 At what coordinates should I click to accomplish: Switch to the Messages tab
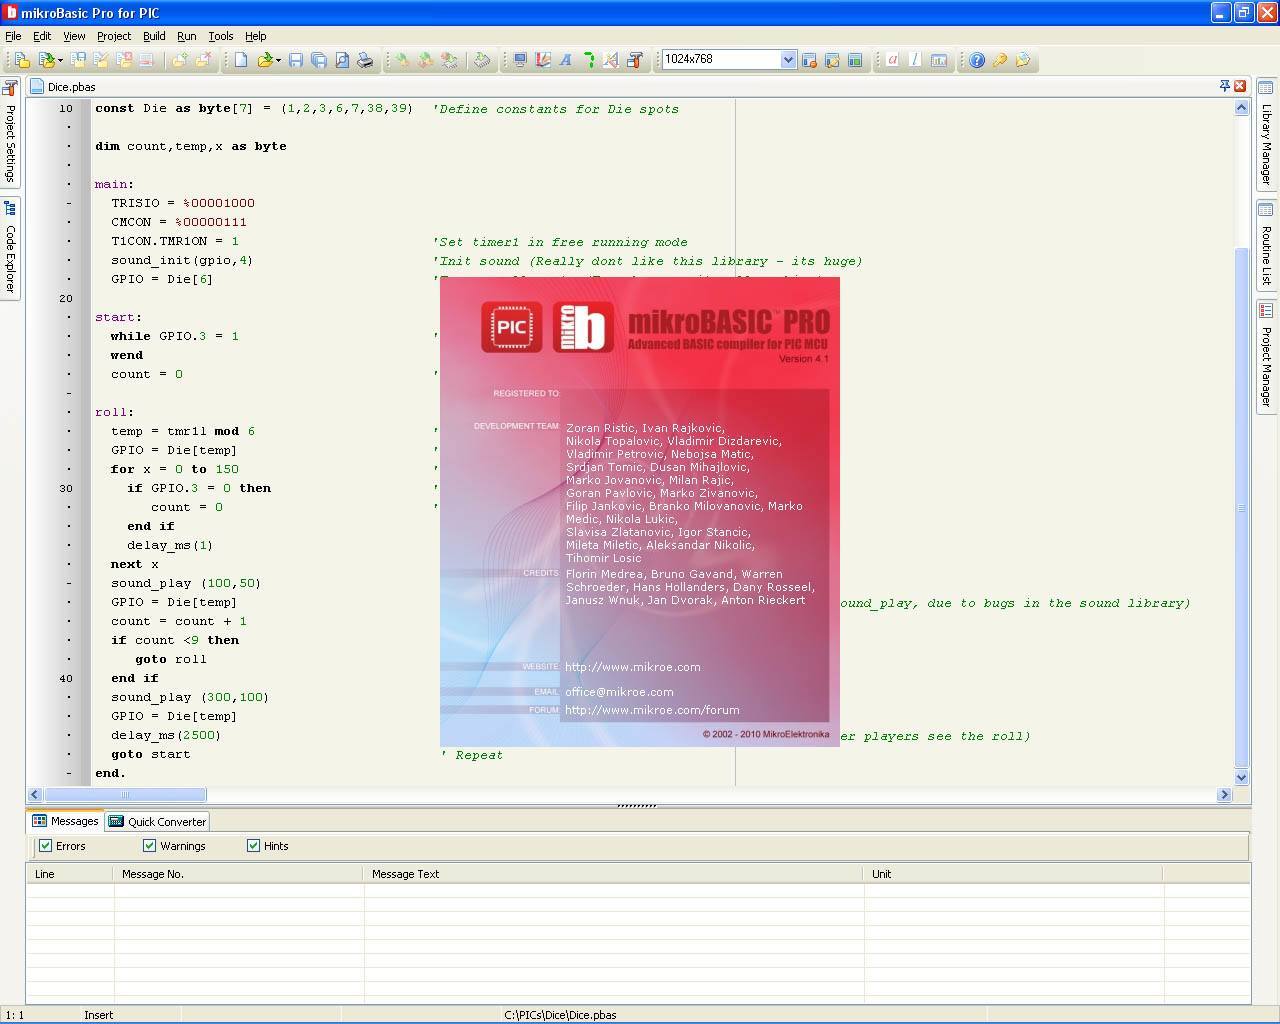point(66,821)
